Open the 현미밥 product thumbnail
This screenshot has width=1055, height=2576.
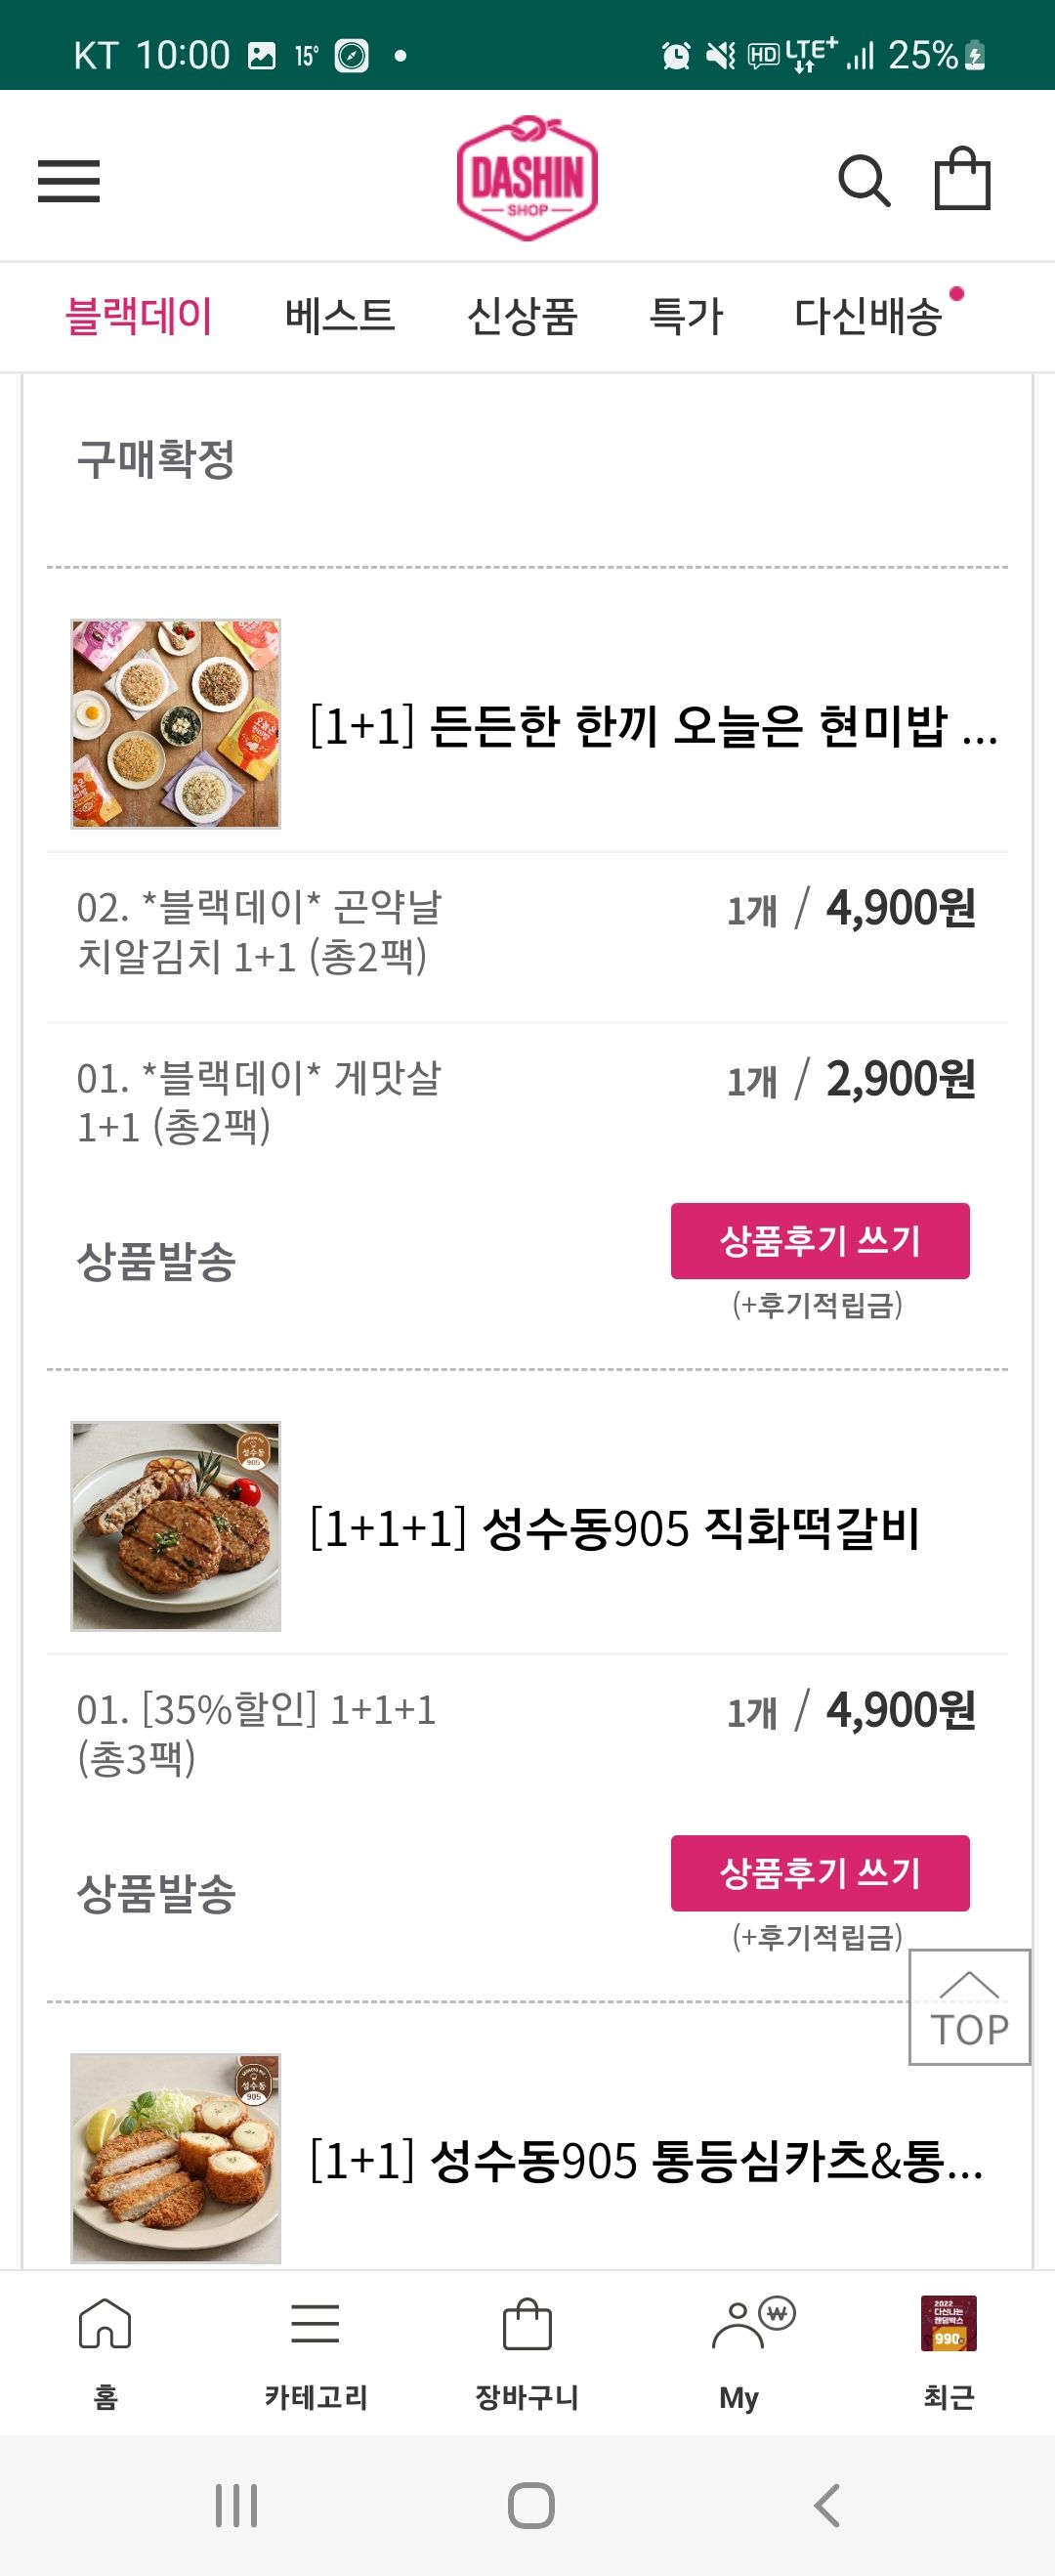176,724
